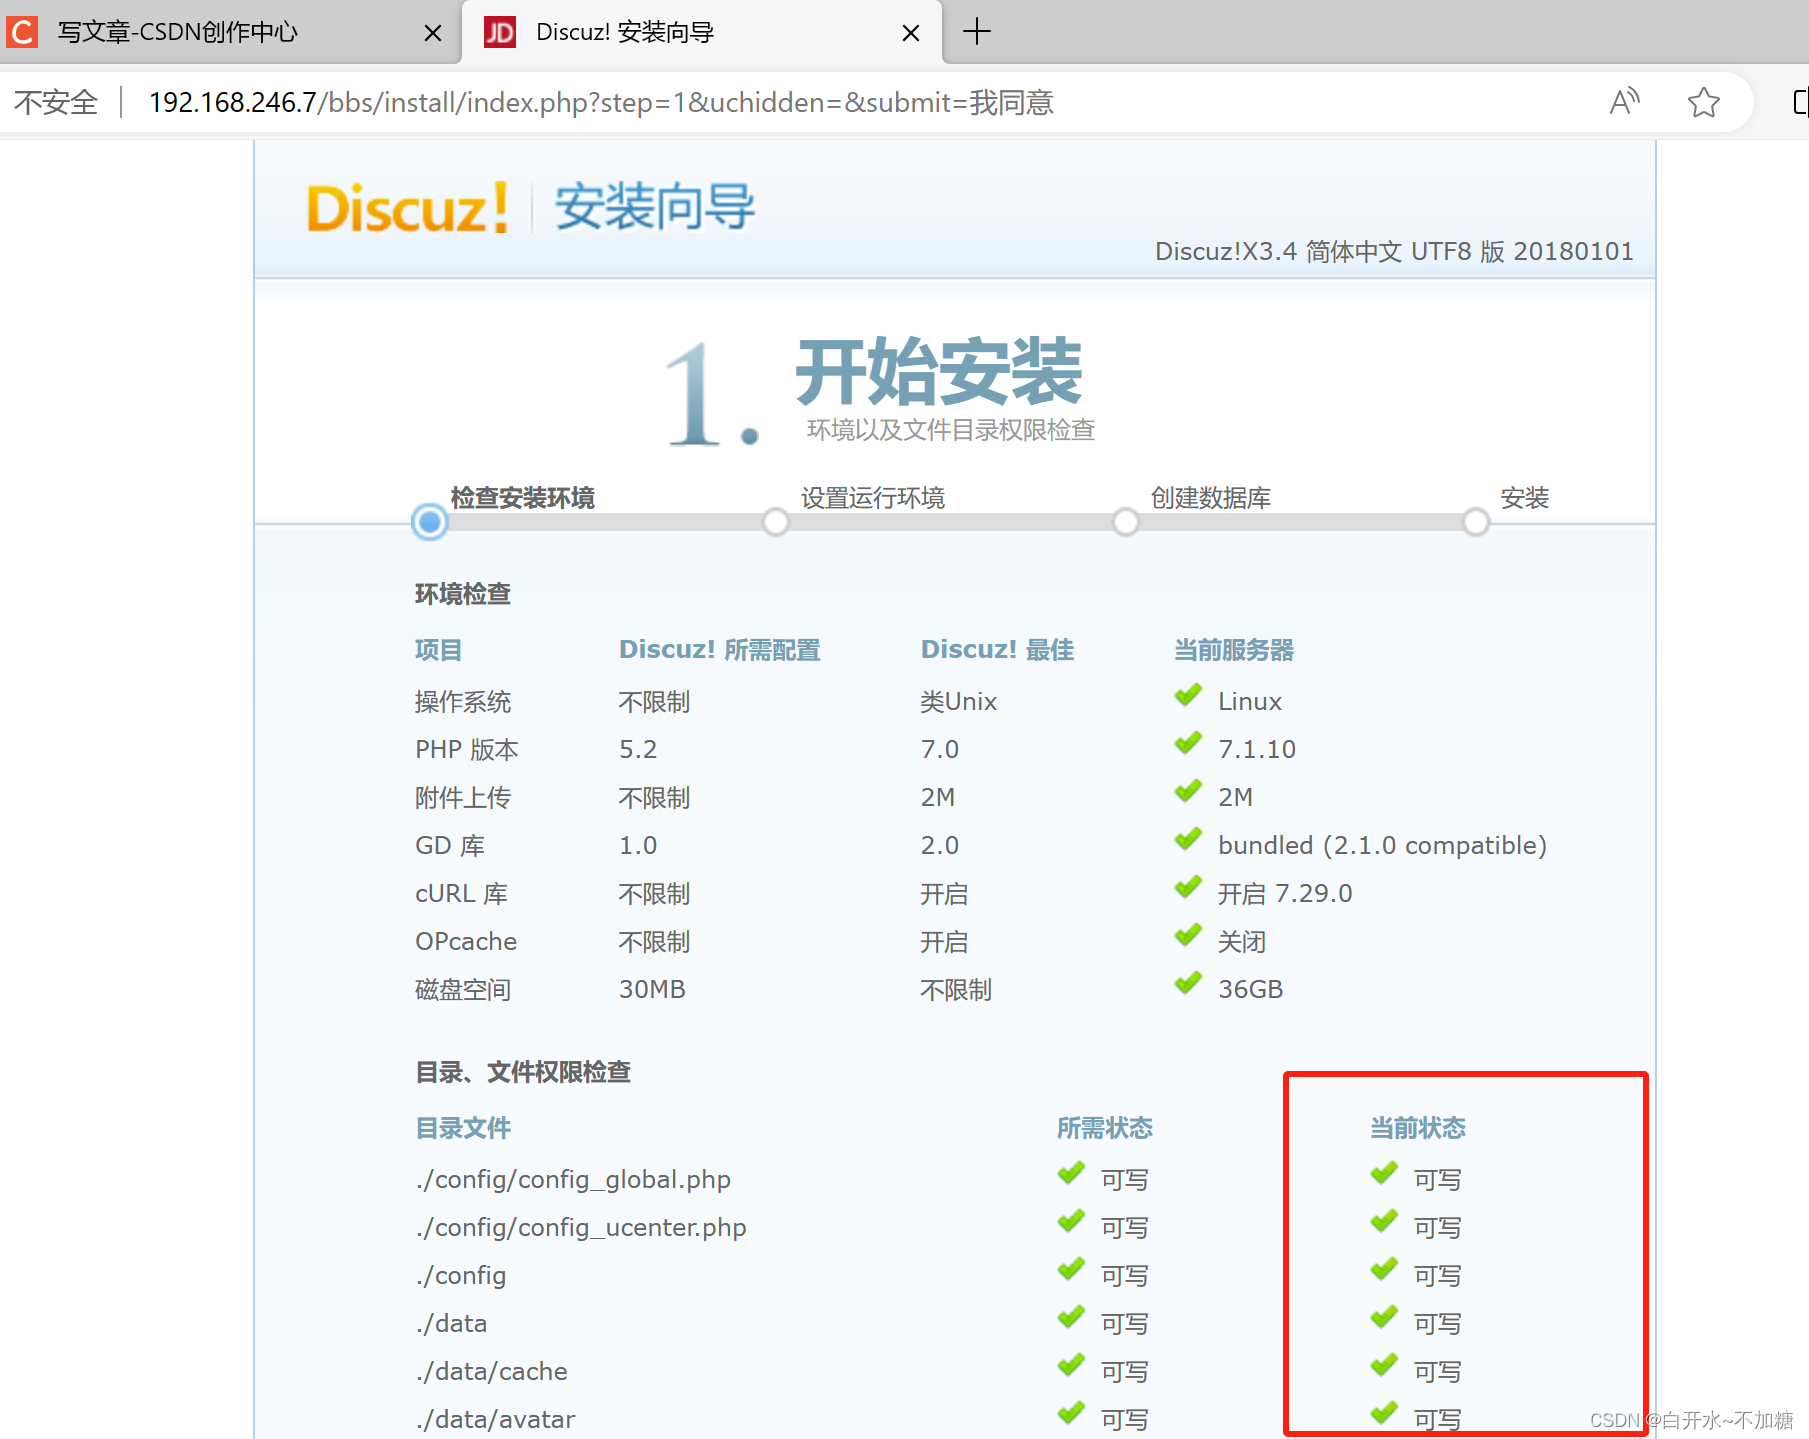Switch to the 写文章-CSDN创作中心 tab
The image size is (1809, 1439).
[x=230, y=32]
